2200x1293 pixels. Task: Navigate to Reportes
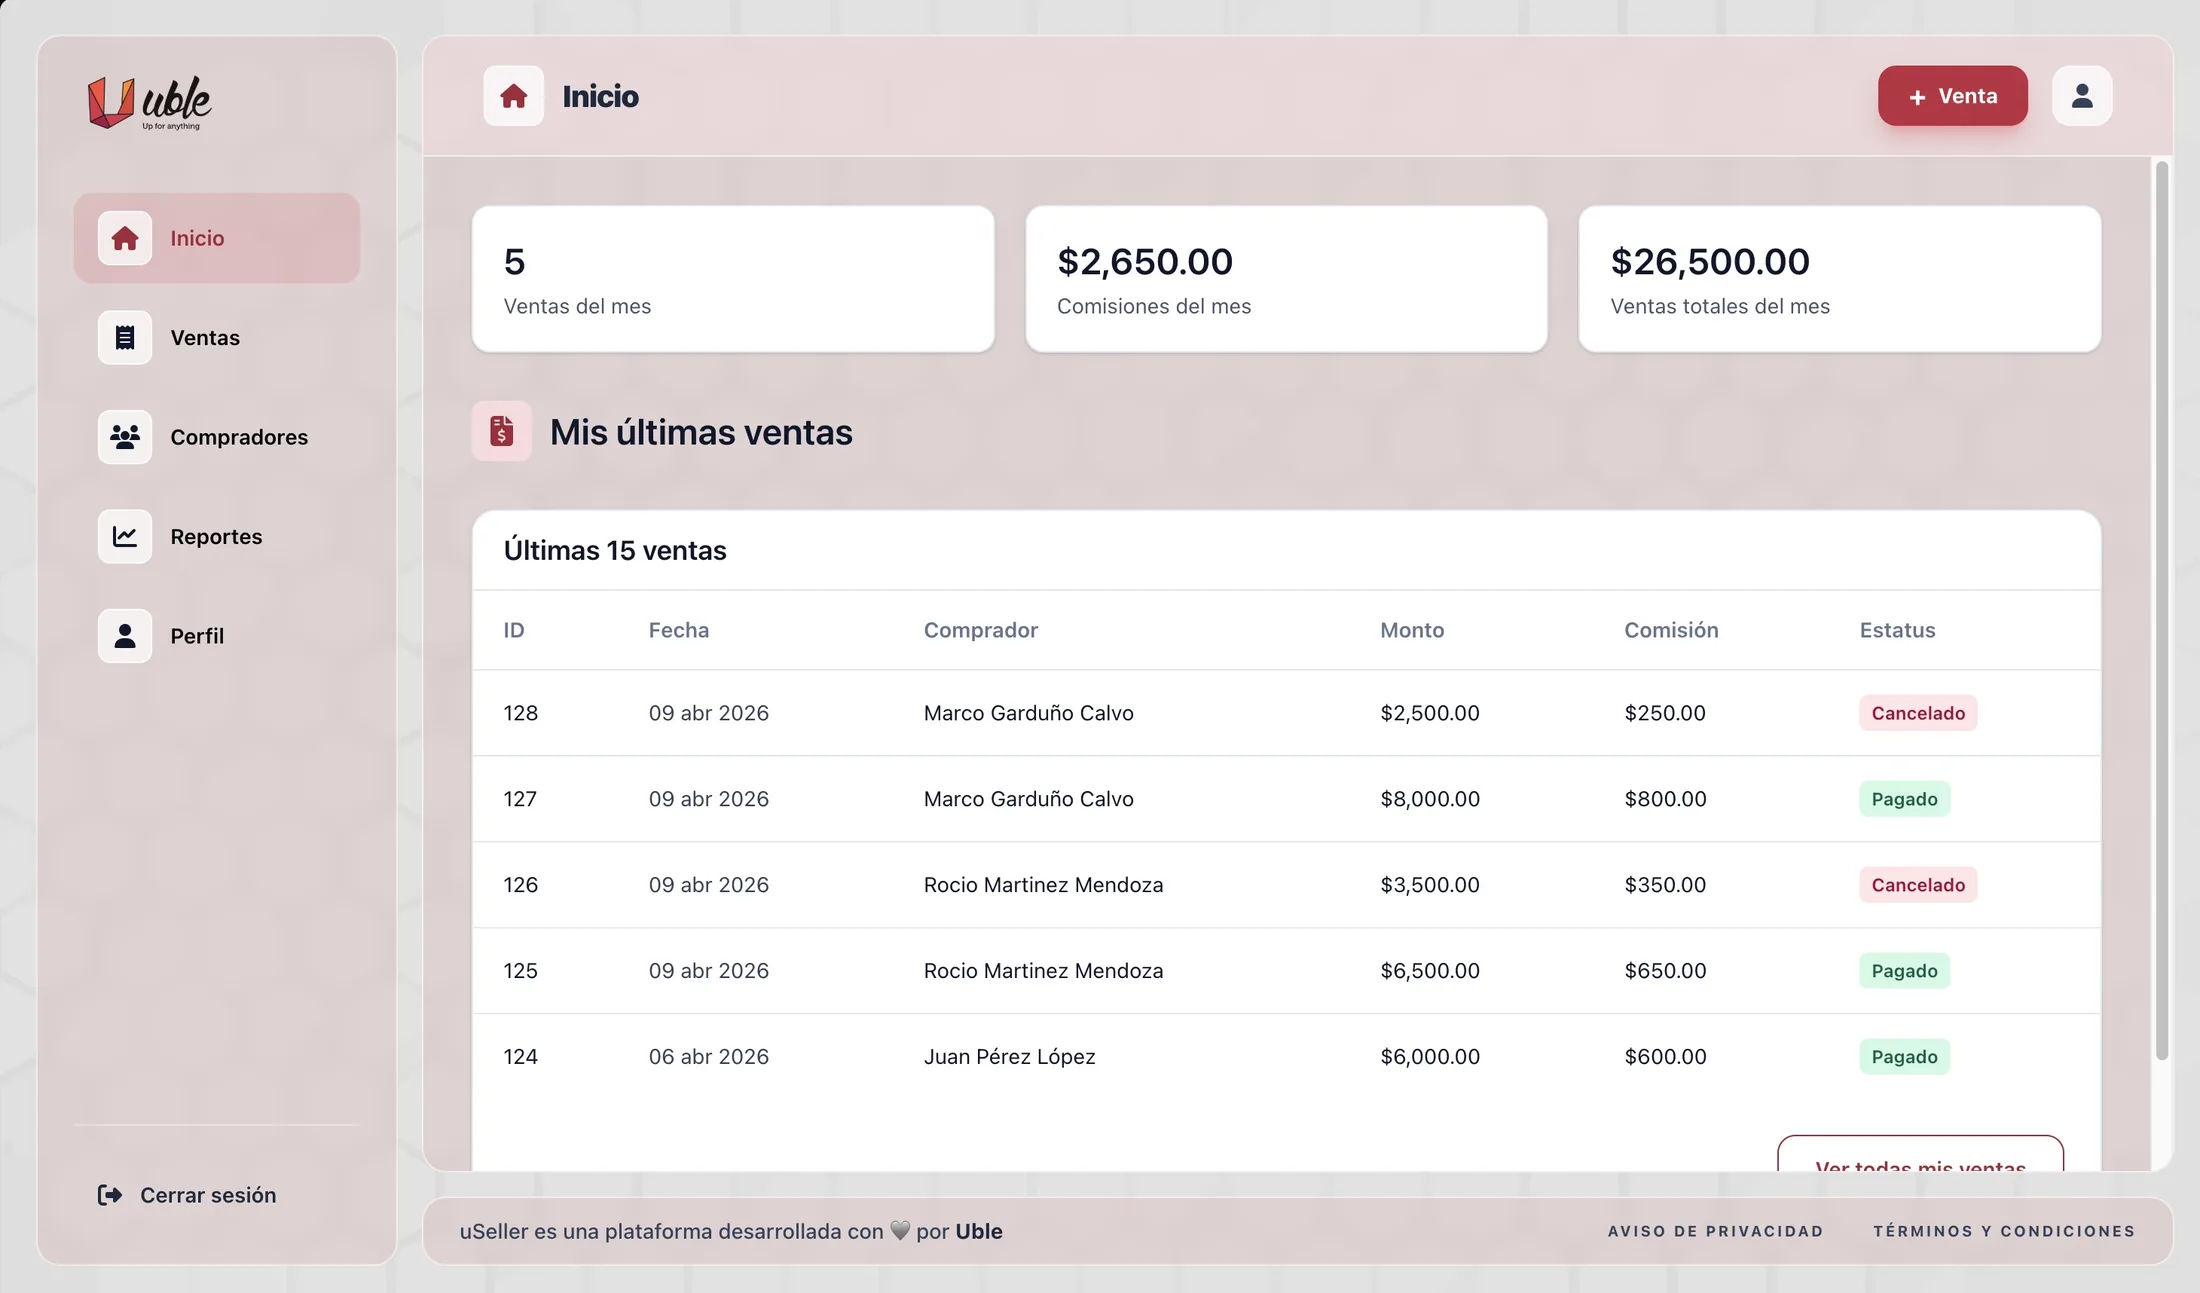[x=217, y=536]
